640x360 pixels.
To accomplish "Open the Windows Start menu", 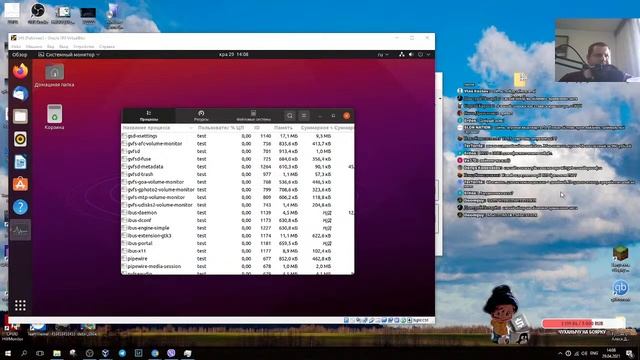I will tap(8, 353).
